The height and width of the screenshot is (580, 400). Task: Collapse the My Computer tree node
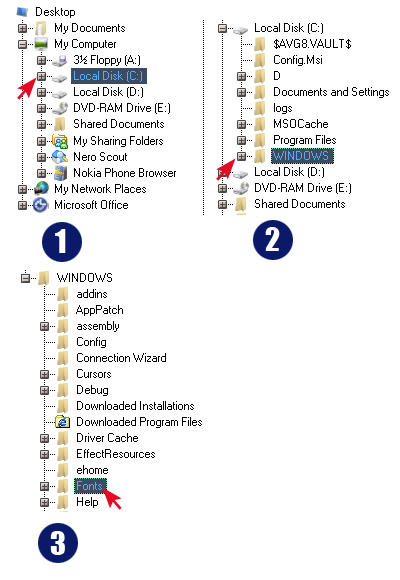22,44
